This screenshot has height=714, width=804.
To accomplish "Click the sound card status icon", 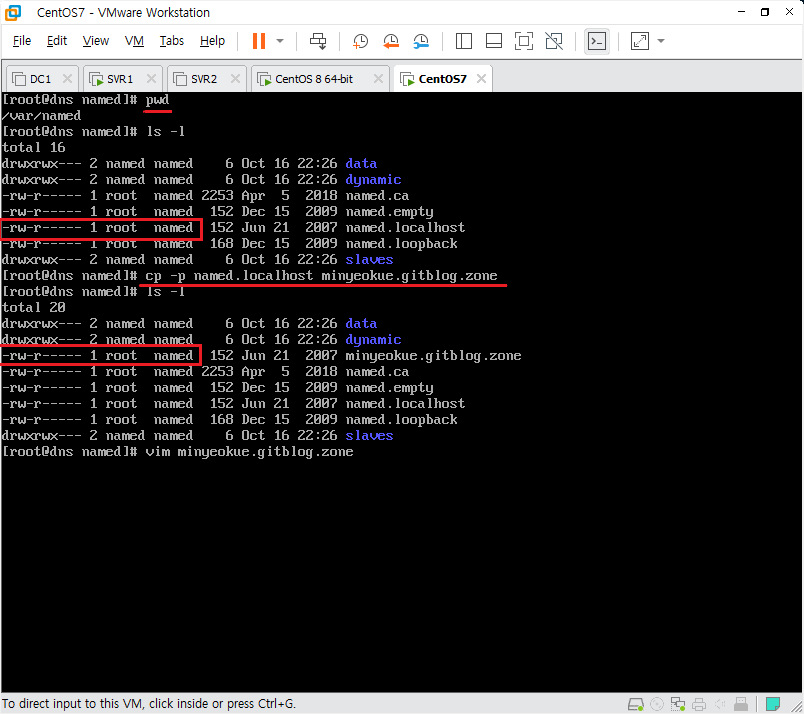I will [720, 704].
